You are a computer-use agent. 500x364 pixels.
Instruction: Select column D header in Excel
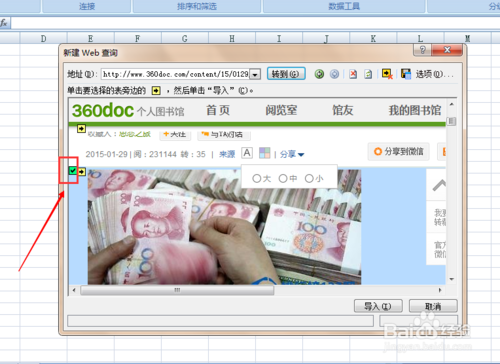click(x=43, y=38)
